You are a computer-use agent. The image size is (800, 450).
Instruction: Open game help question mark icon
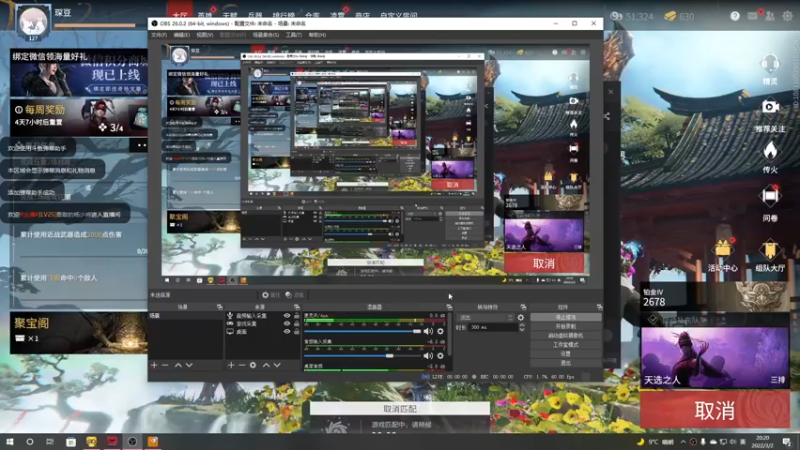(735, 16)
